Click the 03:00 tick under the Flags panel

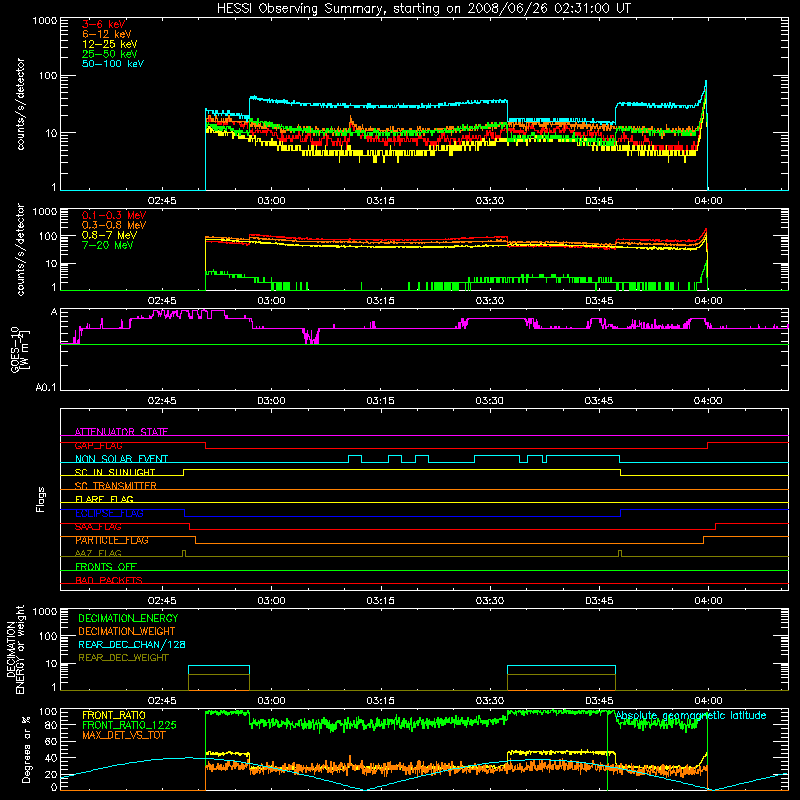click(x=271, y=601)
